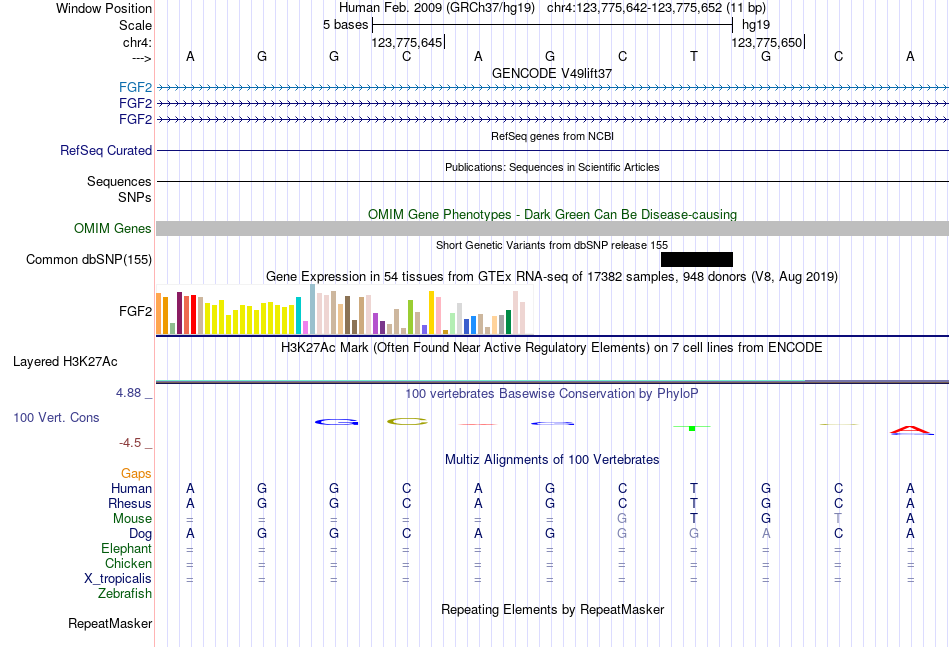Select the X_tropicalis alignment row label
Image resolution: width=950 pixels, height=647 pixels.
[118, 579]
